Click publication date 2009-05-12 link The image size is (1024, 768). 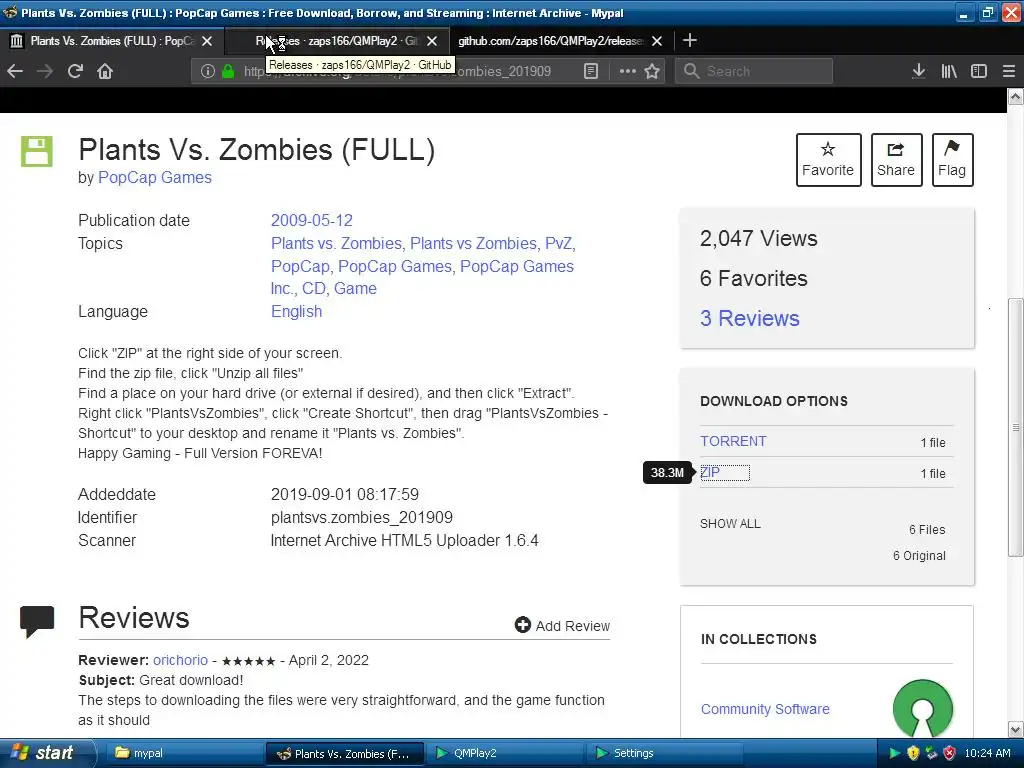312,220
